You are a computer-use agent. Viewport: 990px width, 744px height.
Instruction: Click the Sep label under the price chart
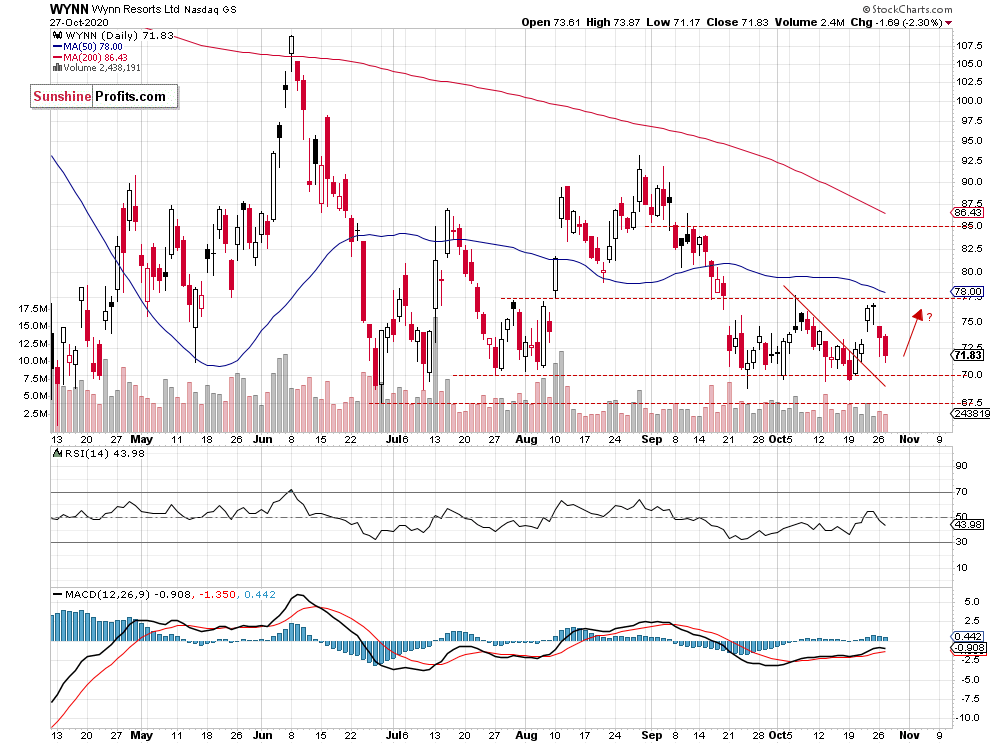coord(652,439)
